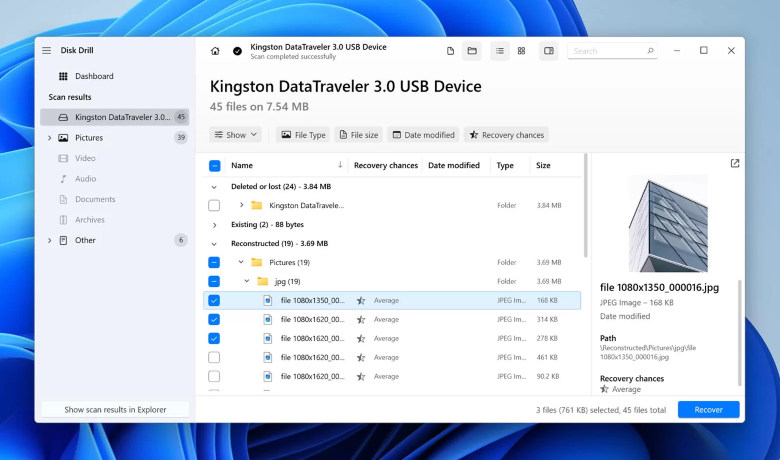Click the Recover button
Image resolution: width=780 pixels, height=460 pixels.
(x=708, y=409)
